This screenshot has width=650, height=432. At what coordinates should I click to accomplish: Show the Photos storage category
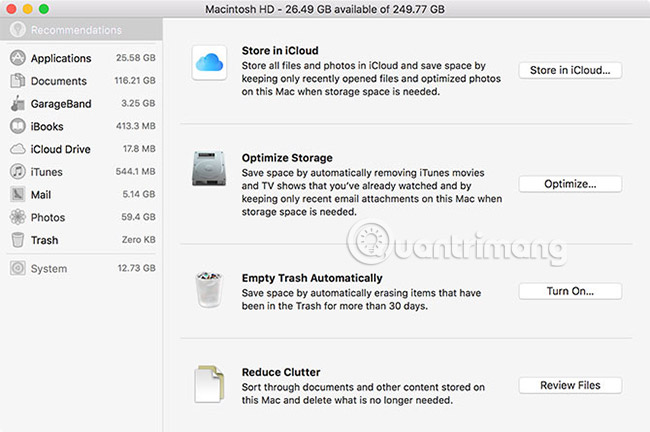82,217
